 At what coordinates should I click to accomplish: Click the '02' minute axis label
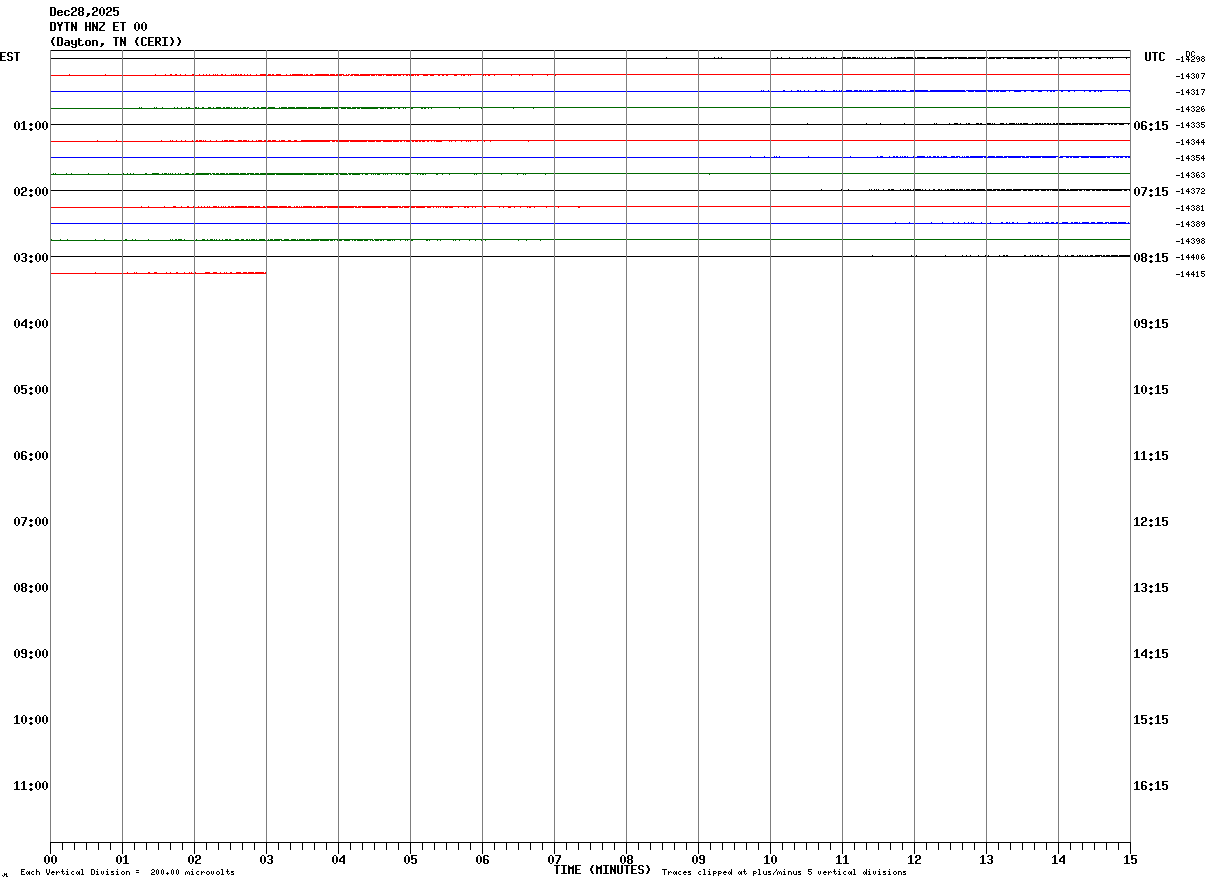194,859
